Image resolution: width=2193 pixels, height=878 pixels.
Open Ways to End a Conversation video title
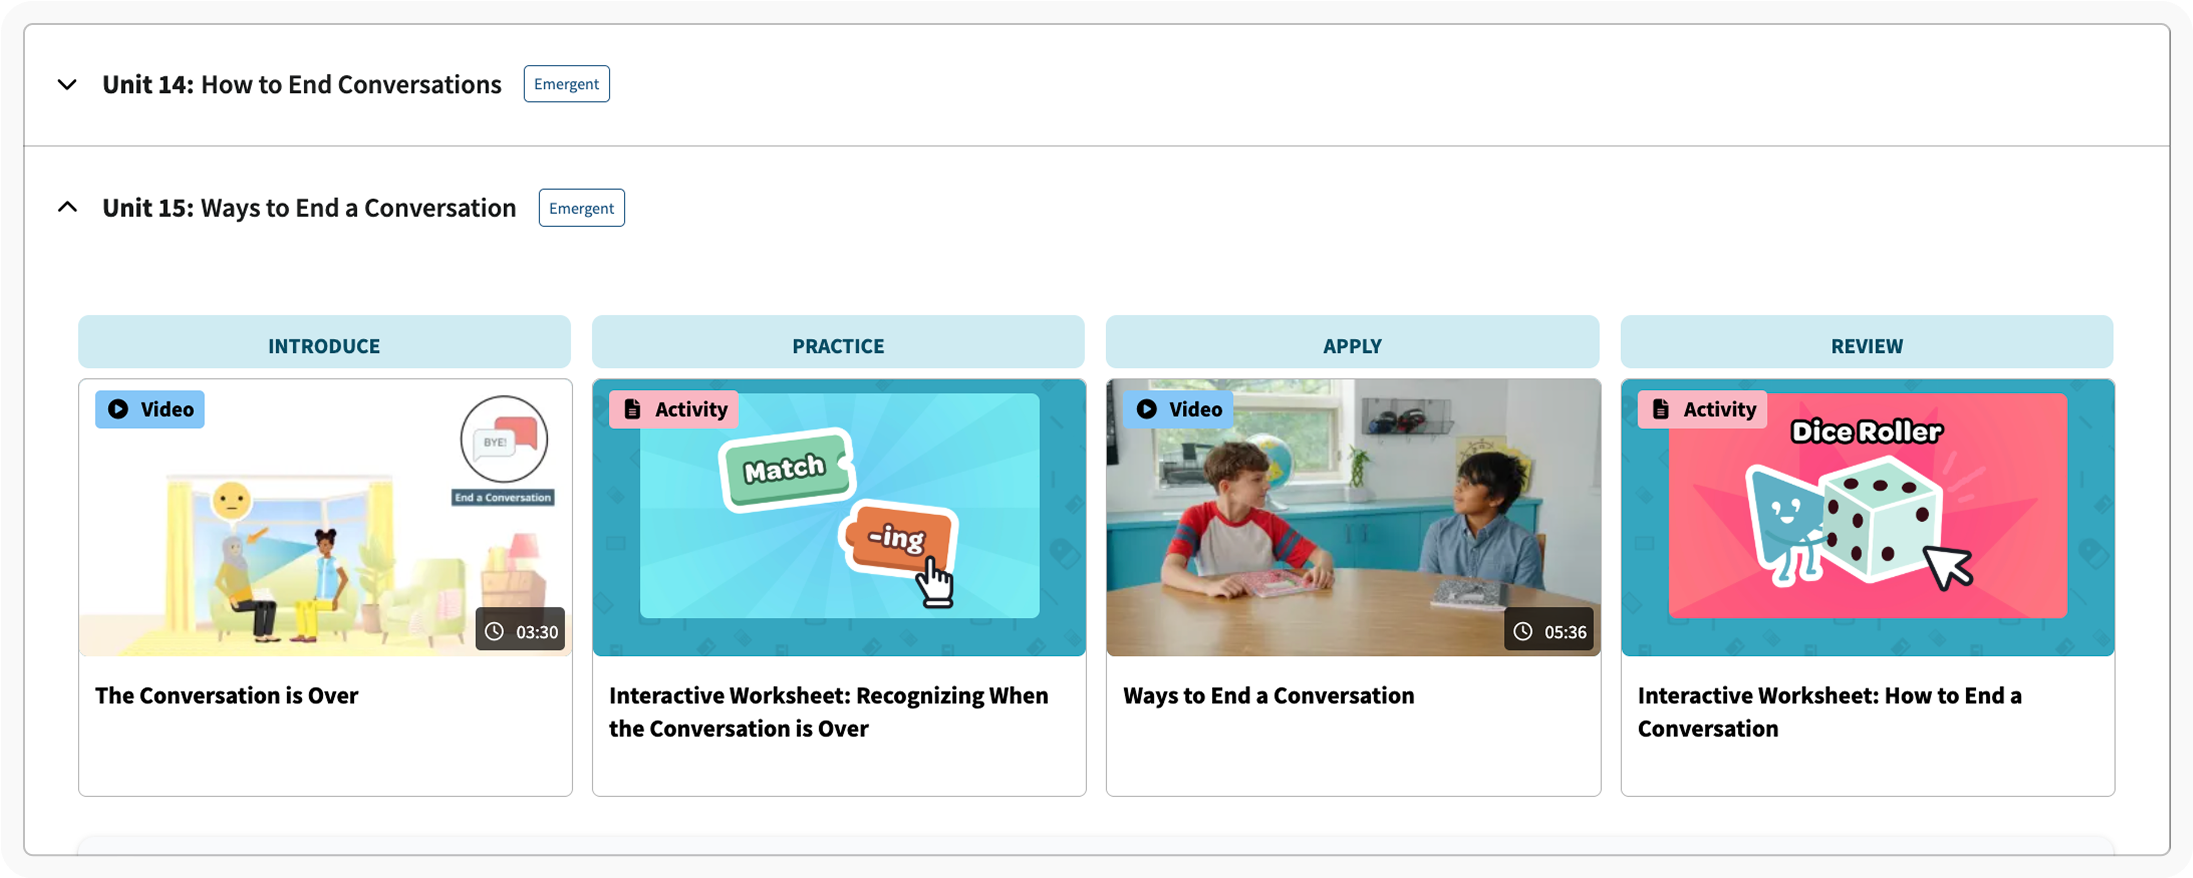click(1268, 696)
